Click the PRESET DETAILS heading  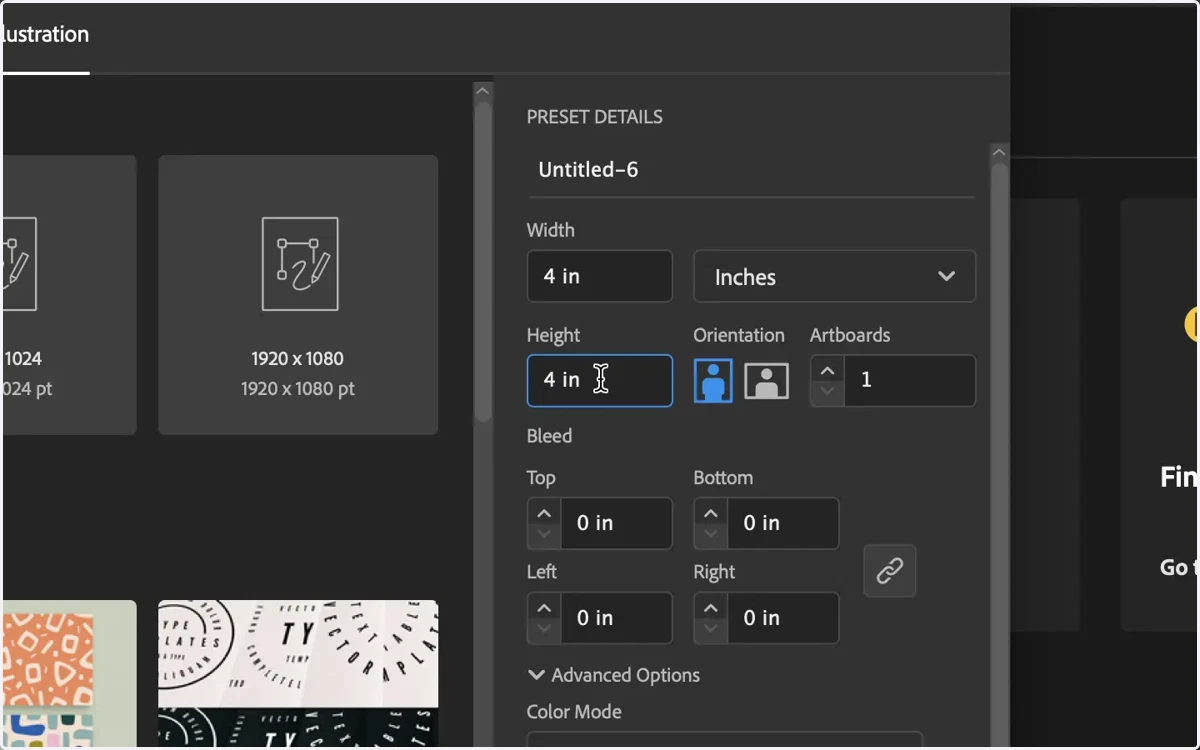tap(595, 117)
